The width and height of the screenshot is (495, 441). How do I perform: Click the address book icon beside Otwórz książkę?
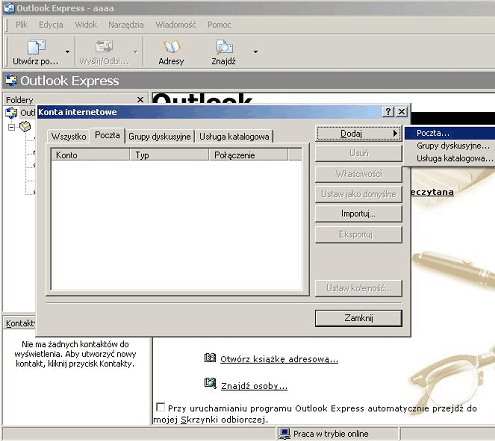click(210, 358)
